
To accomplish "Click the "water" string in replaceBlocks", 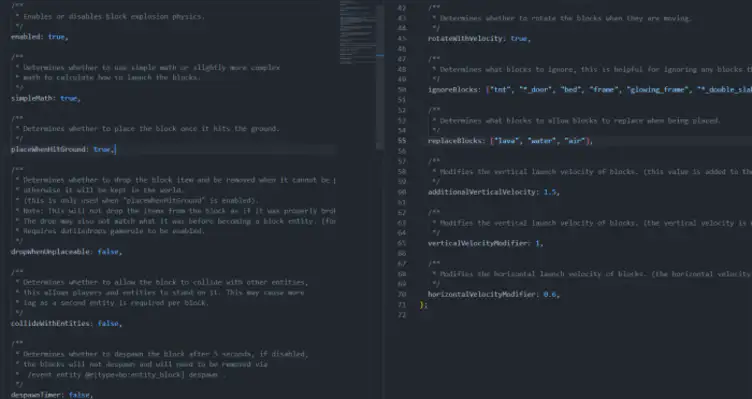I will coord(541,141).
